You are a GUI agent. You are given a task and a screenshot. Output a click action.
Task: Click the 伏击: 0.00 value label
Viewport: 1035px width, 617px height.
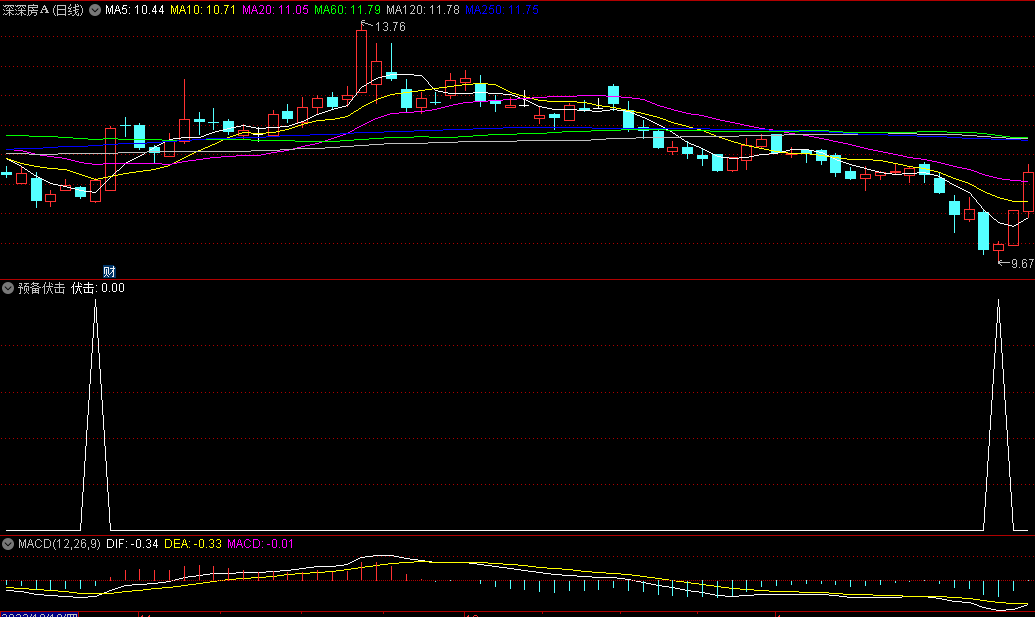coord(98,288)
